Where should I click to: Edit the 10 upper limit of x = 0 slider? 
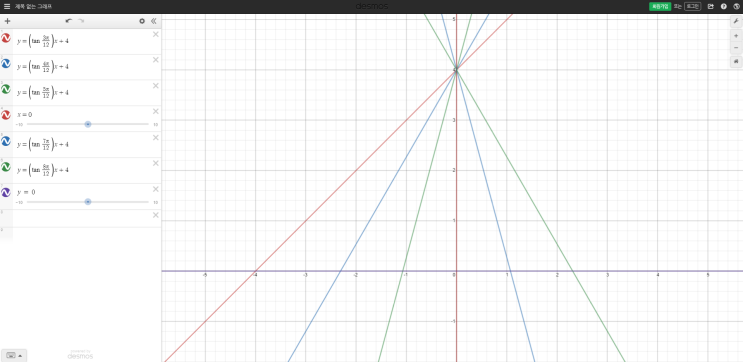click(x=155, y=125)
